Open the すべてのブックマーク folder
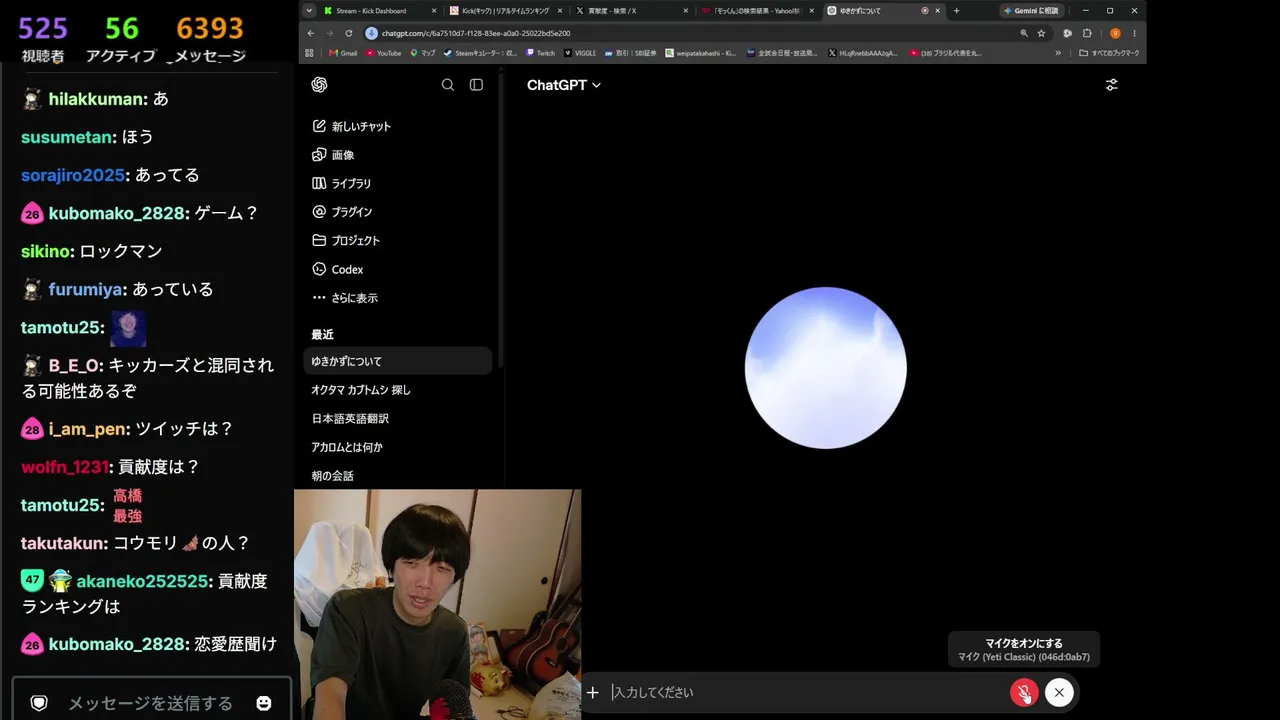 coord(1110,53)
